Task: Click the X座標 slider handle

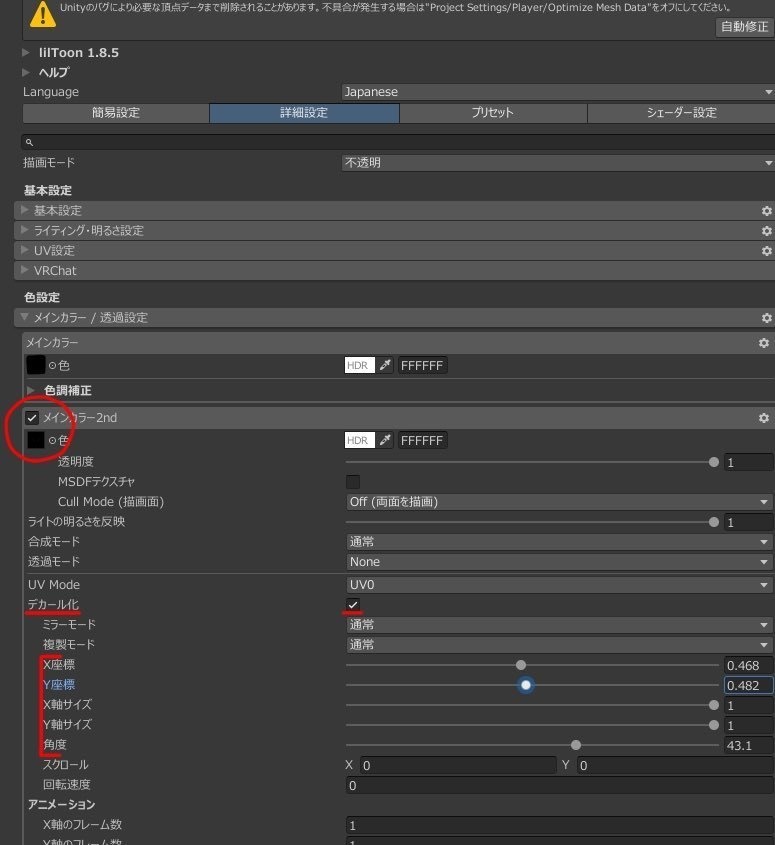Action: (521, 666)
